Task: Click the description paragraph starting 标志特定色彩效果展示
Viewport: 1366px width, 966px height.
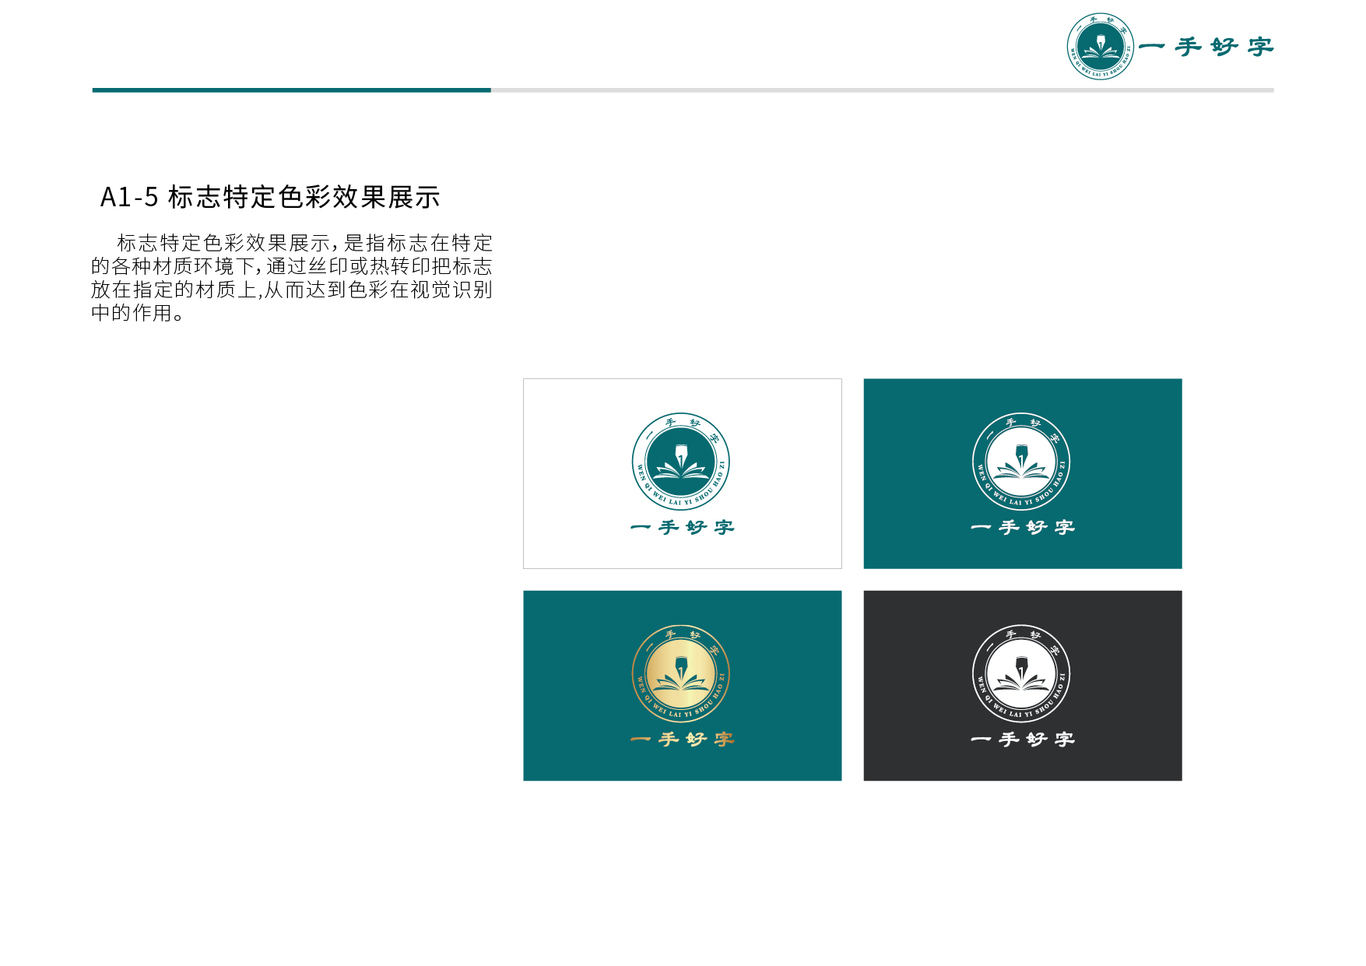Action: tap(292, 278)
